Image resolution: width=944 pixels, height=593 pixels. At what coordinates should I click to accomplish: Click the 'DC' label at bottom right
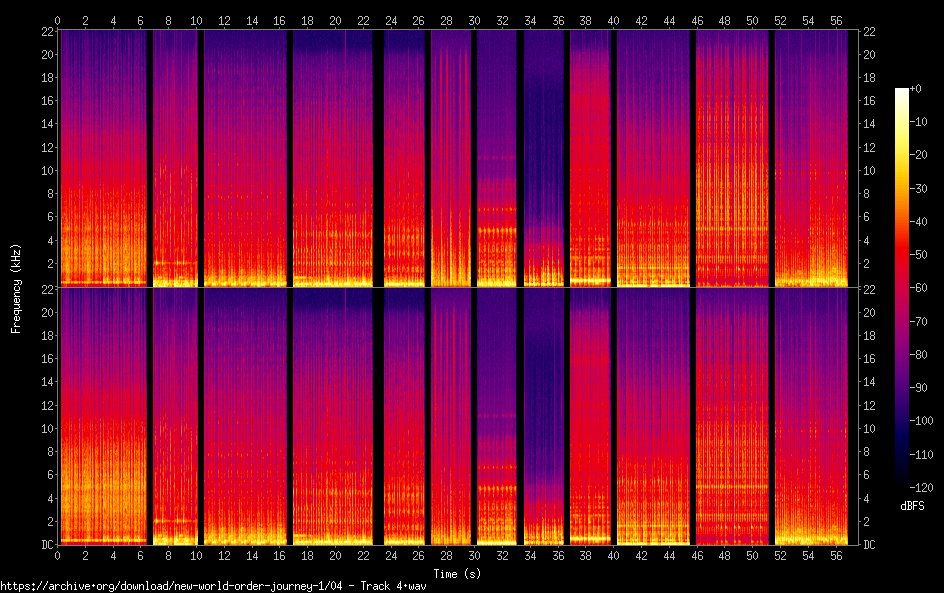tap(870, 545)
